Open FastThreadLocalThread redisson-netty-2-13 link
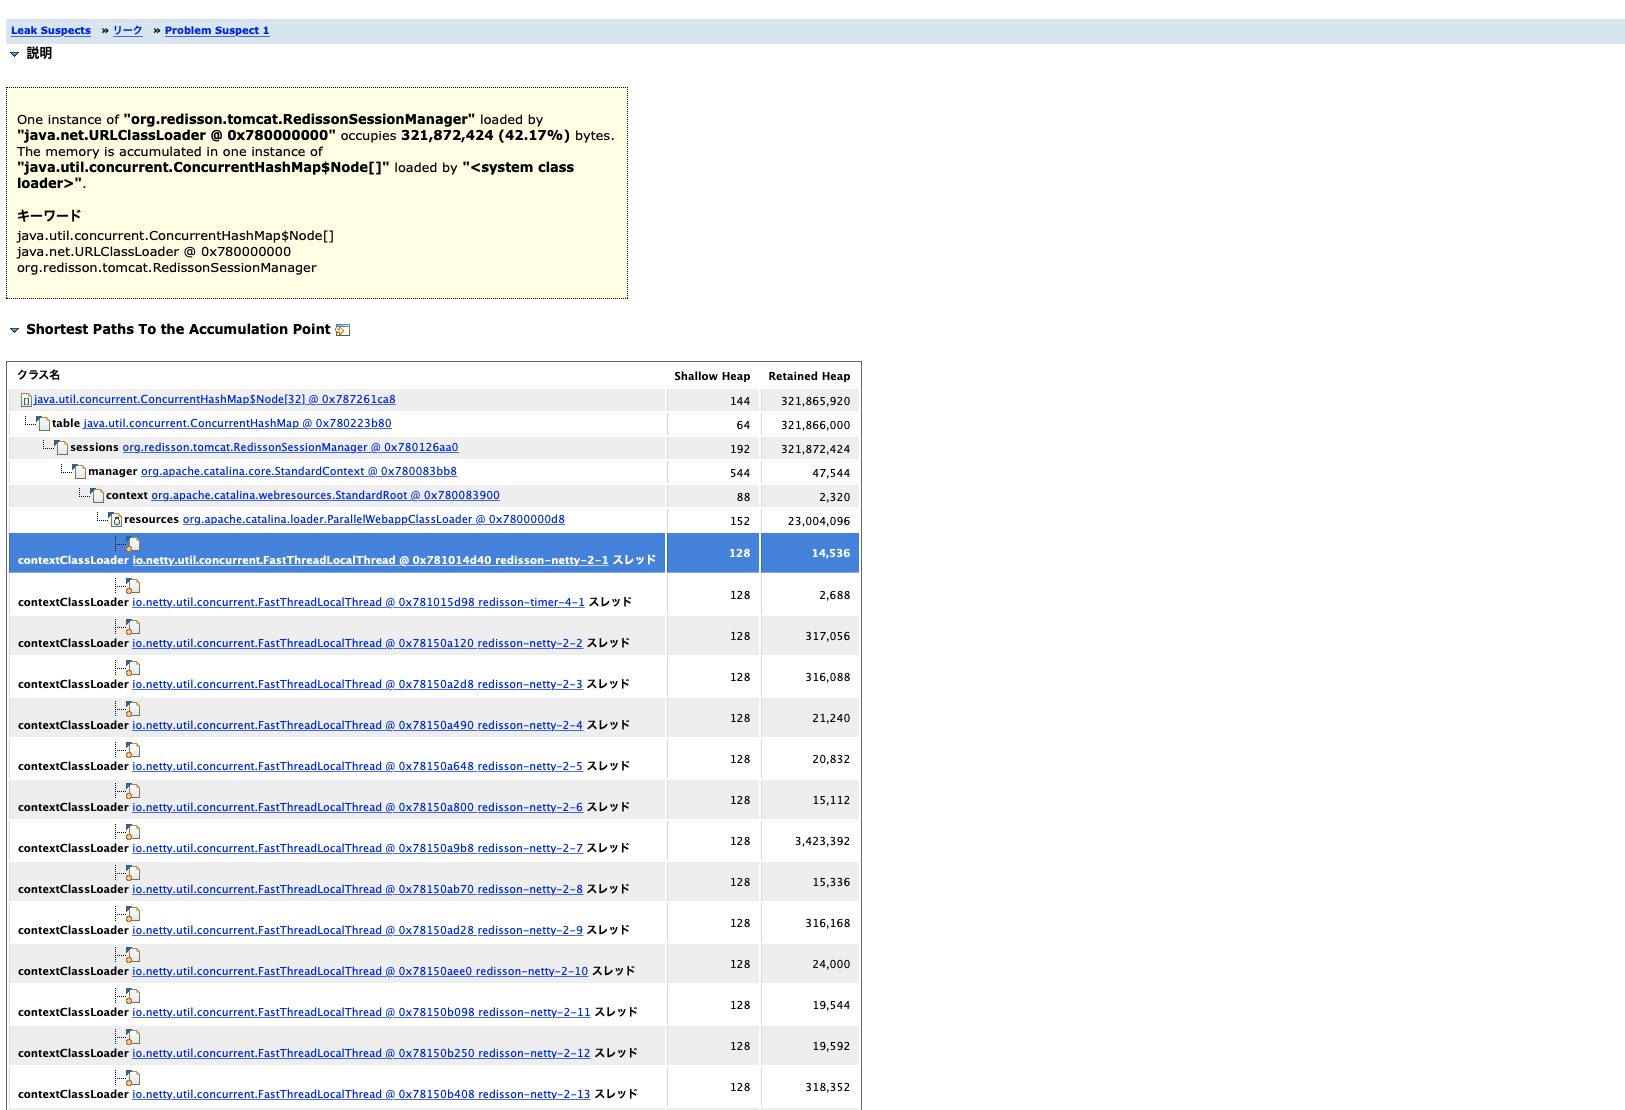Viewport: 1625px width, 1110px height. pyautogui.click(x=361, y=1095)
